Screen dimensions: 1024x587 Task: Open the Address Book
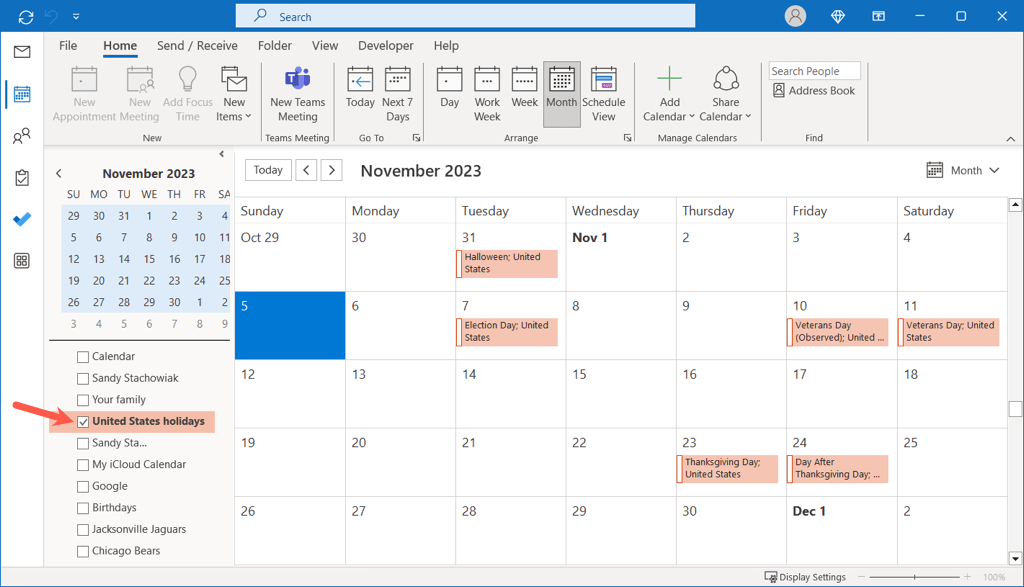click(x=814, y=91)
